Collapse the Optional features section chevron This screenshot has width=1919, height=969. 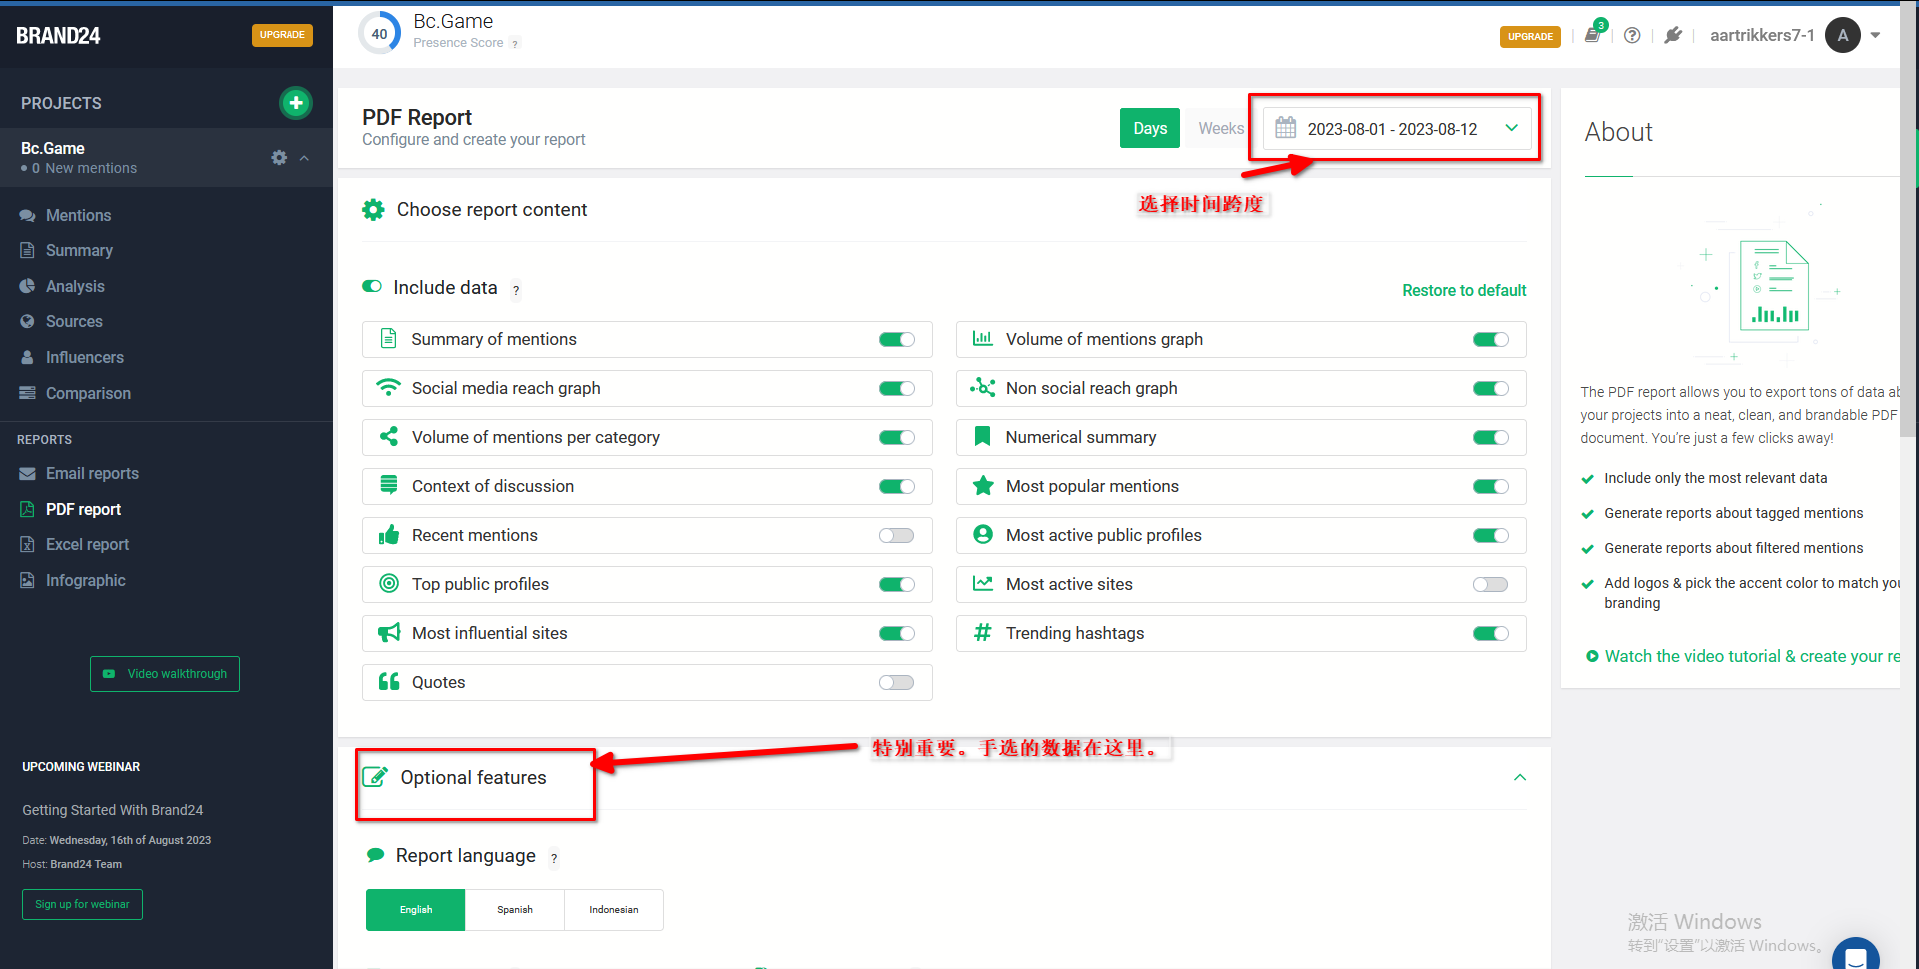[x=1520, y=777]
